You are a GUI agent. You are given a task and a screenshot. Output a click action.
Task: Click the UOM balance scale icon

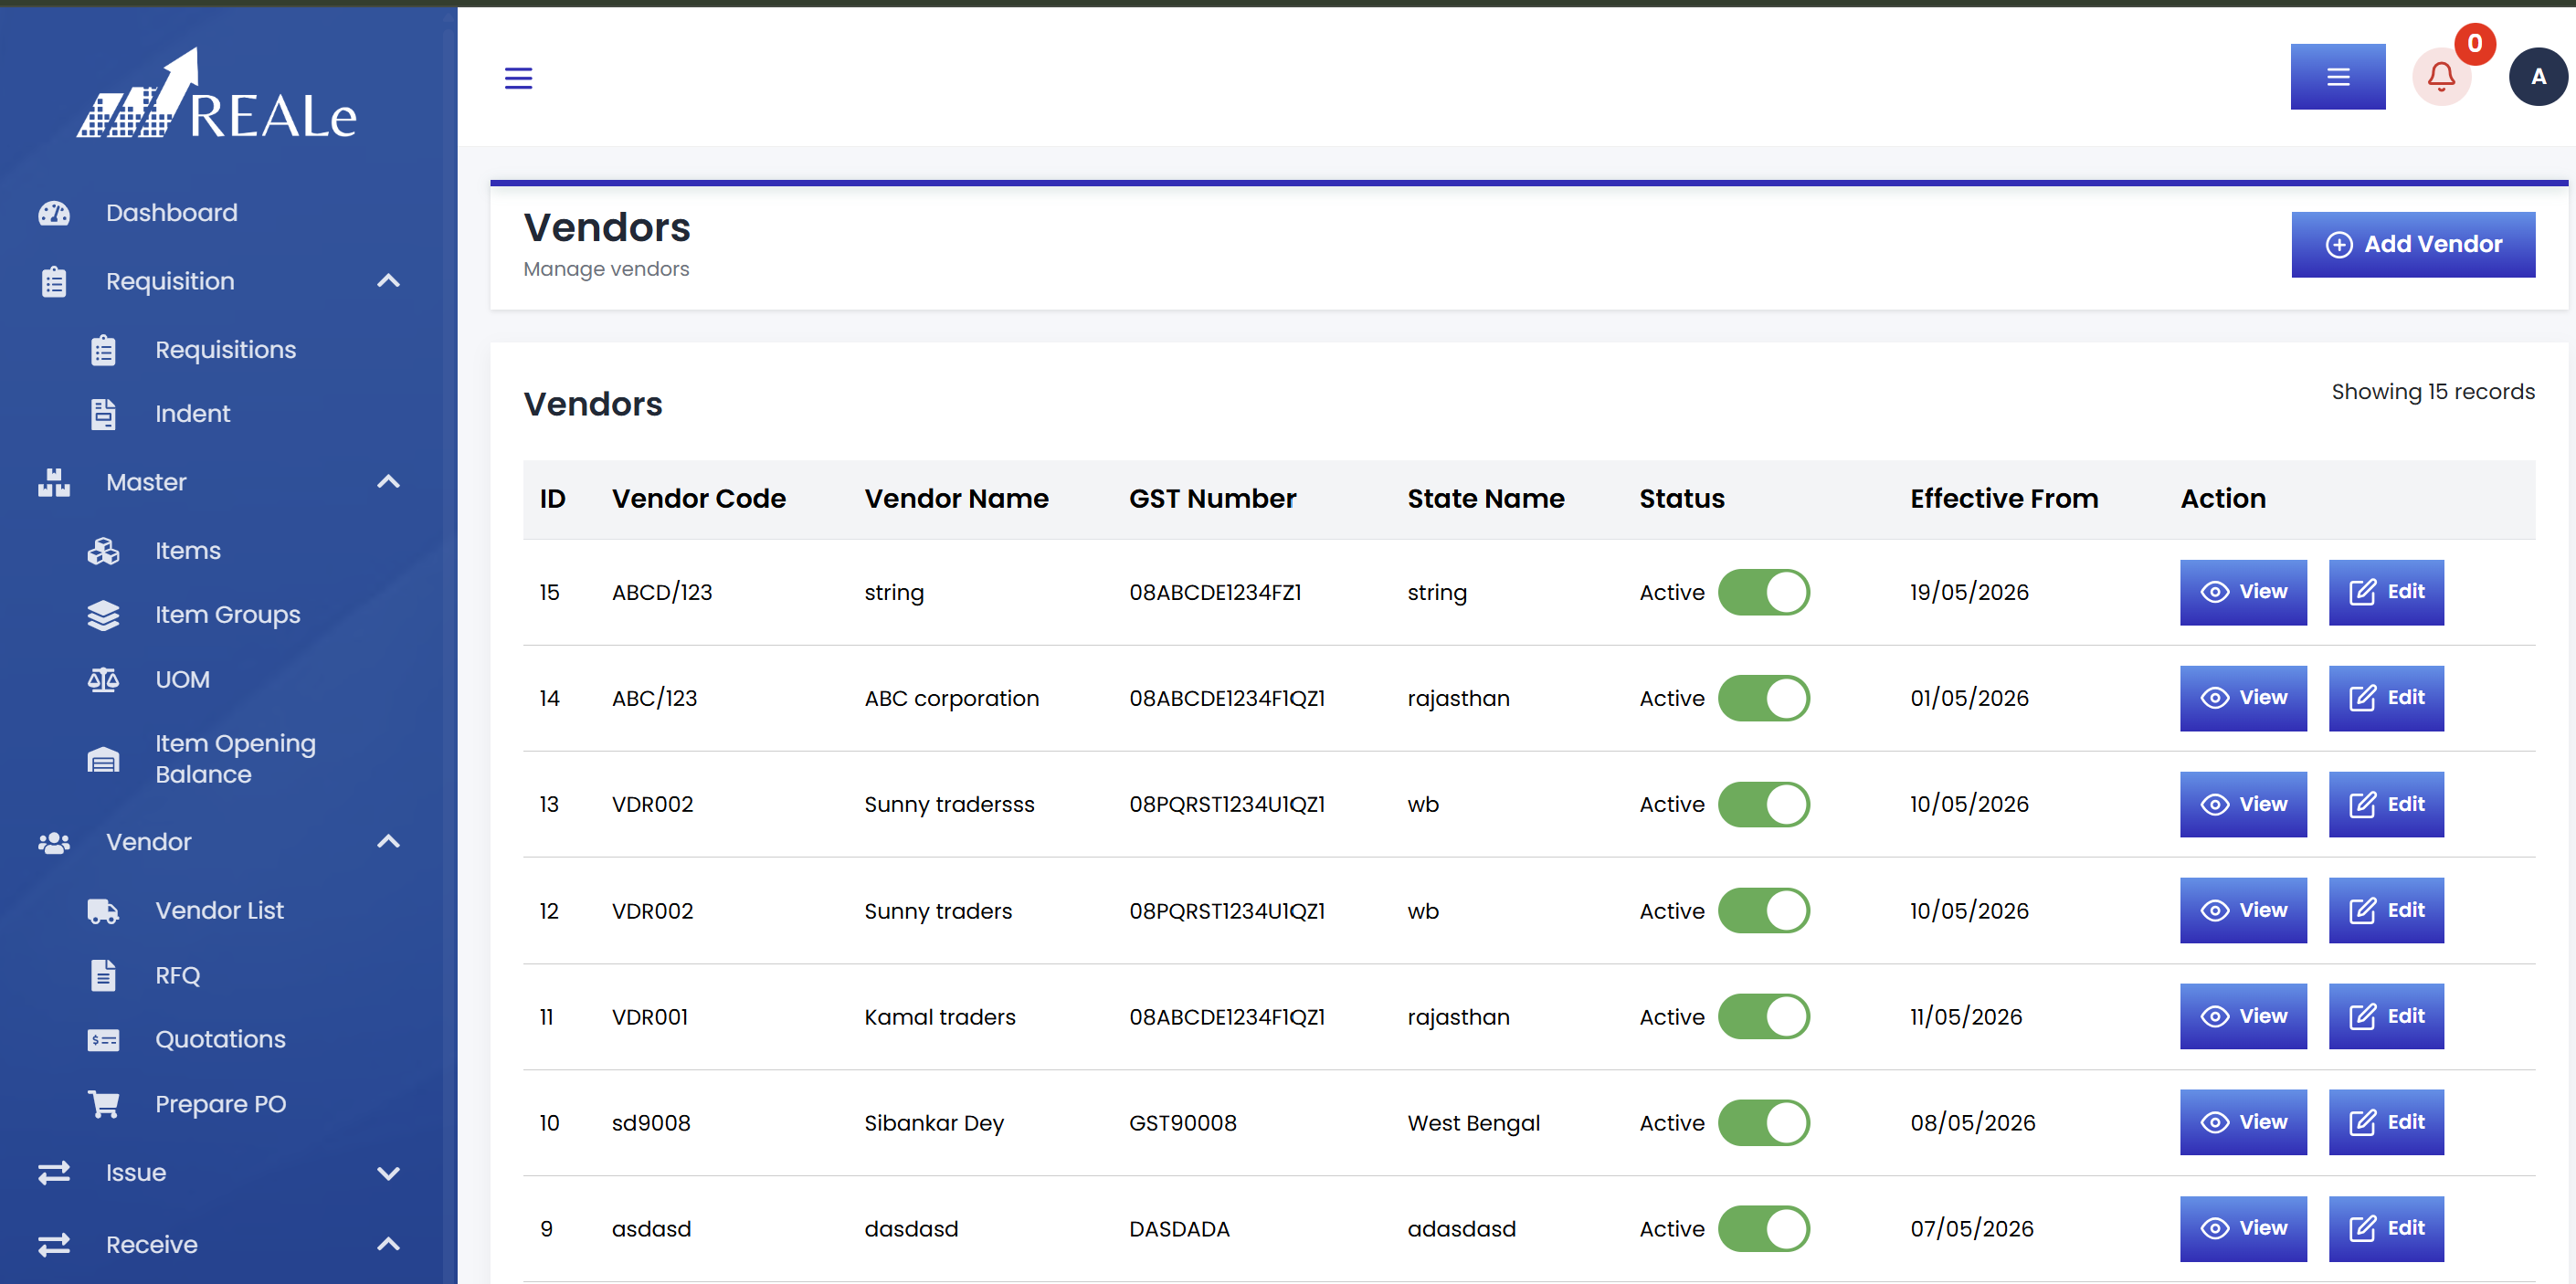103,680
